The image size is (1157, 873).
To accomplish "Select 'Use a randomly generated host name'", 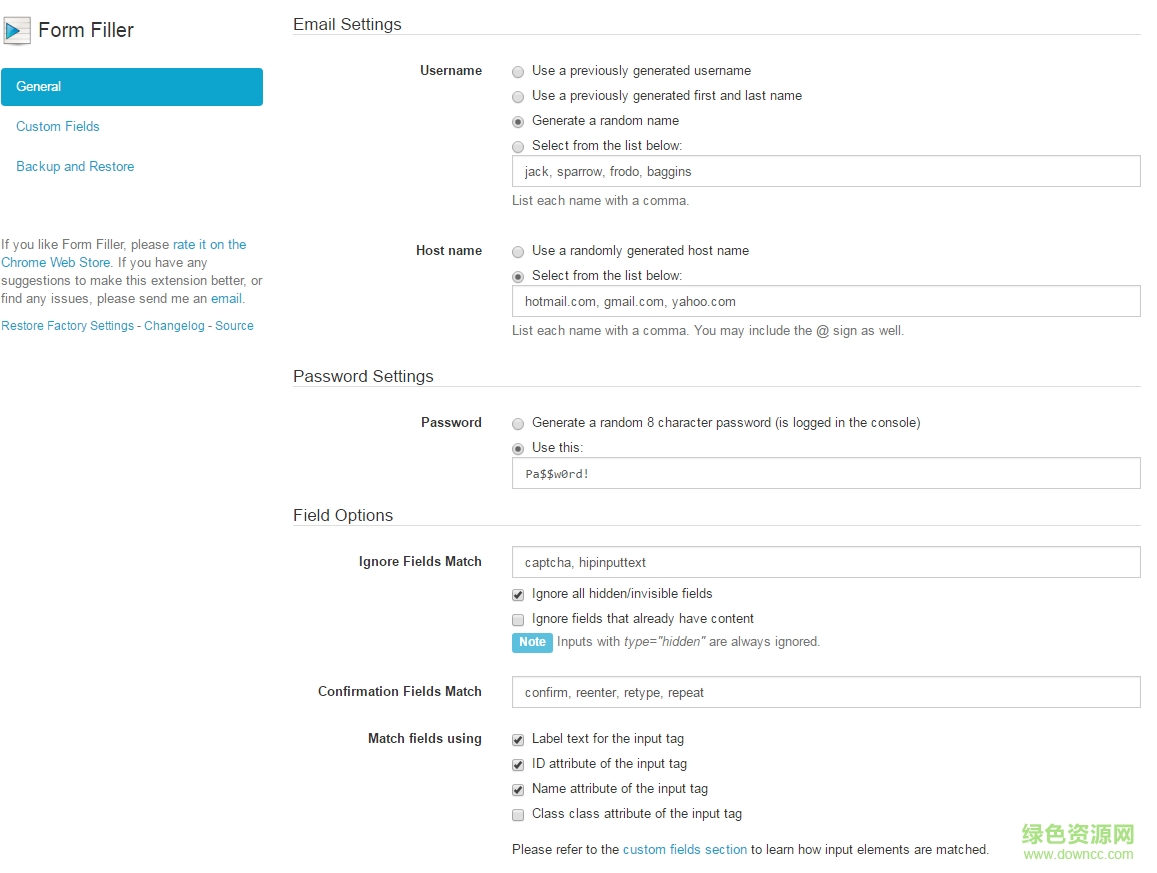I will 518,251.
